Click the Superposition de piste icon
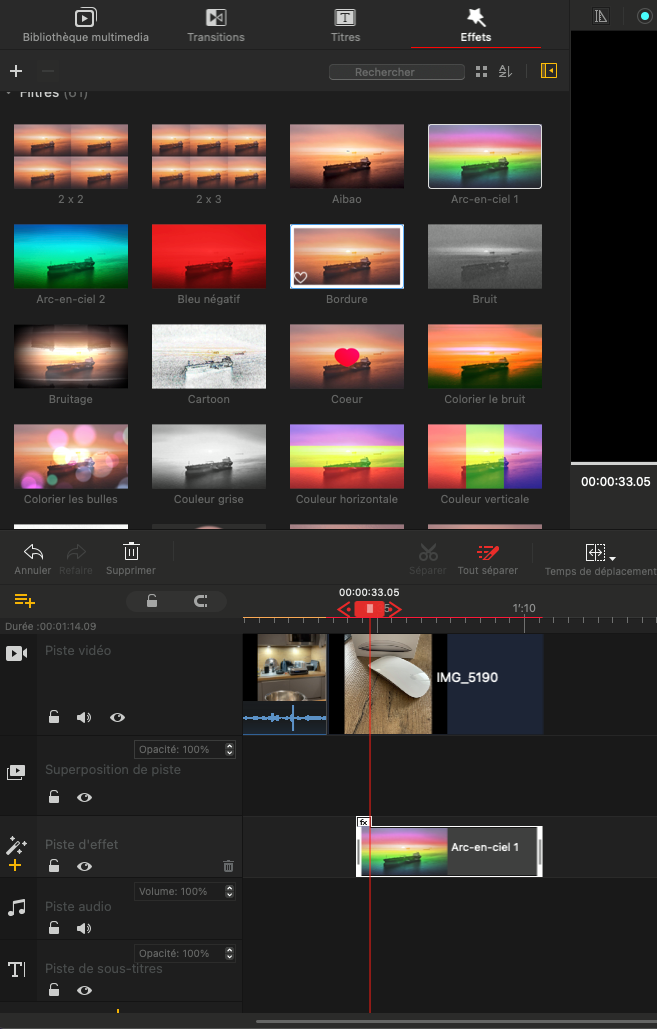Screen dimensions: 657x1029 (x=16, y=773)
